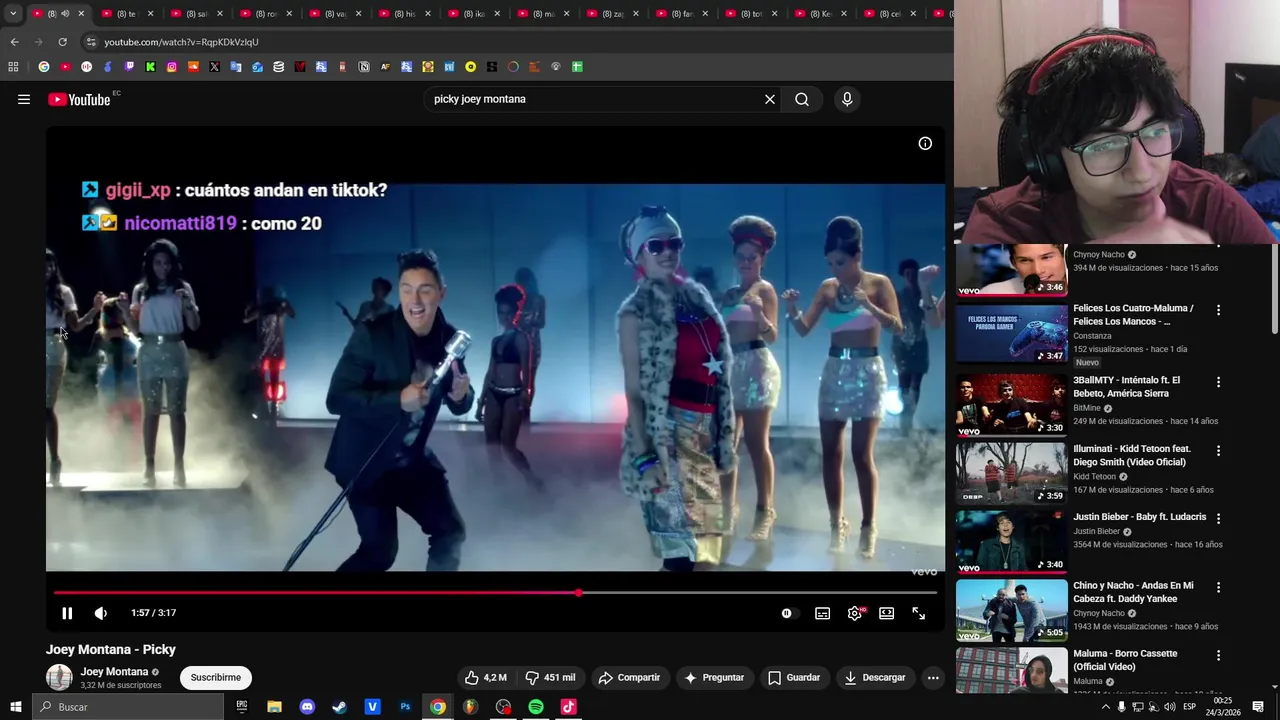Open Chino y Nacho Andas En Mi Cabeza thumbnail
Image resolution: width=1280 pixels, height=720 pixels.
1012,610
